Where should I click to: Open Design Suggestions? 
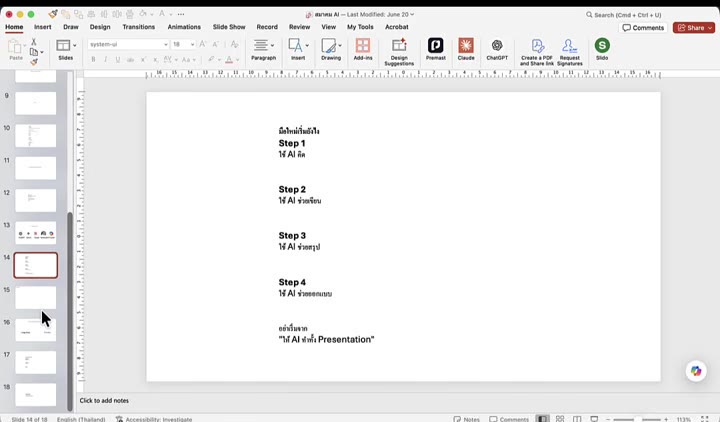(x=399, y=52)
